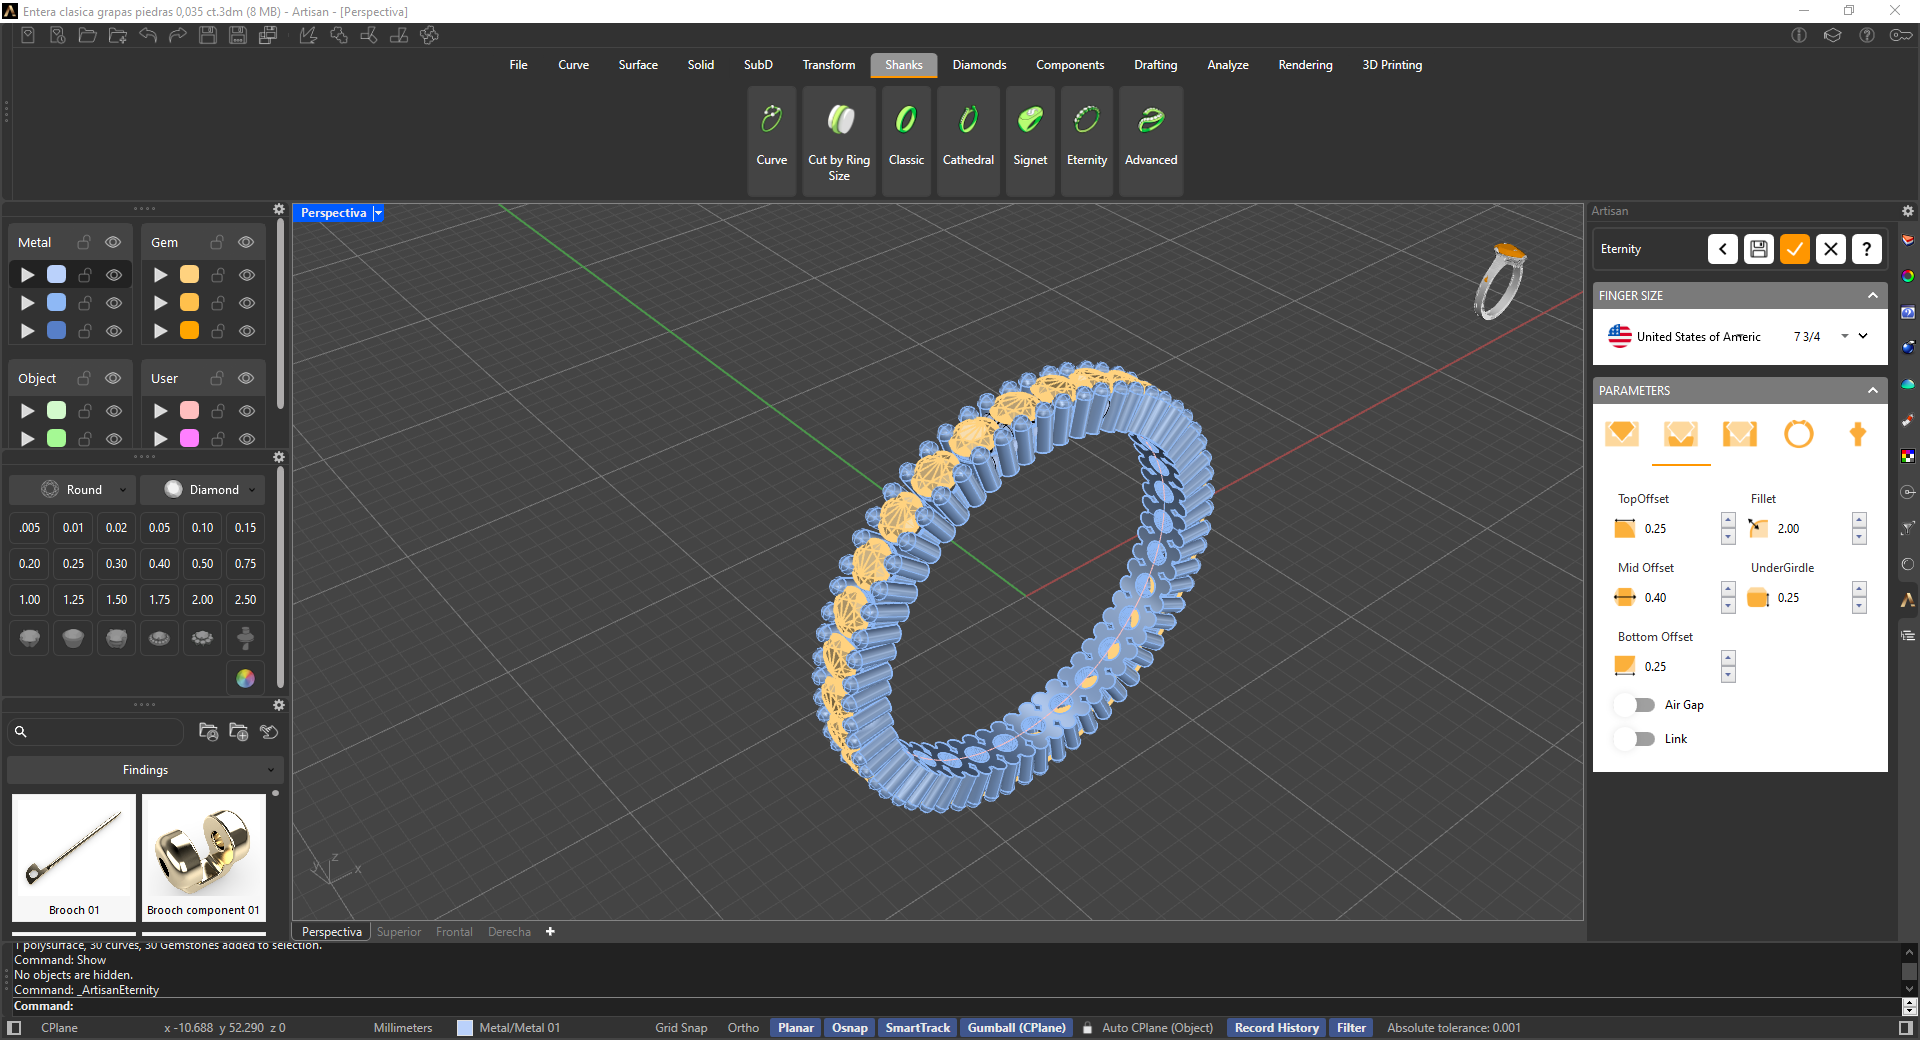Click the first Metal layer blue swatch
Screen dimensions: 1920x1040
point(57,275)
